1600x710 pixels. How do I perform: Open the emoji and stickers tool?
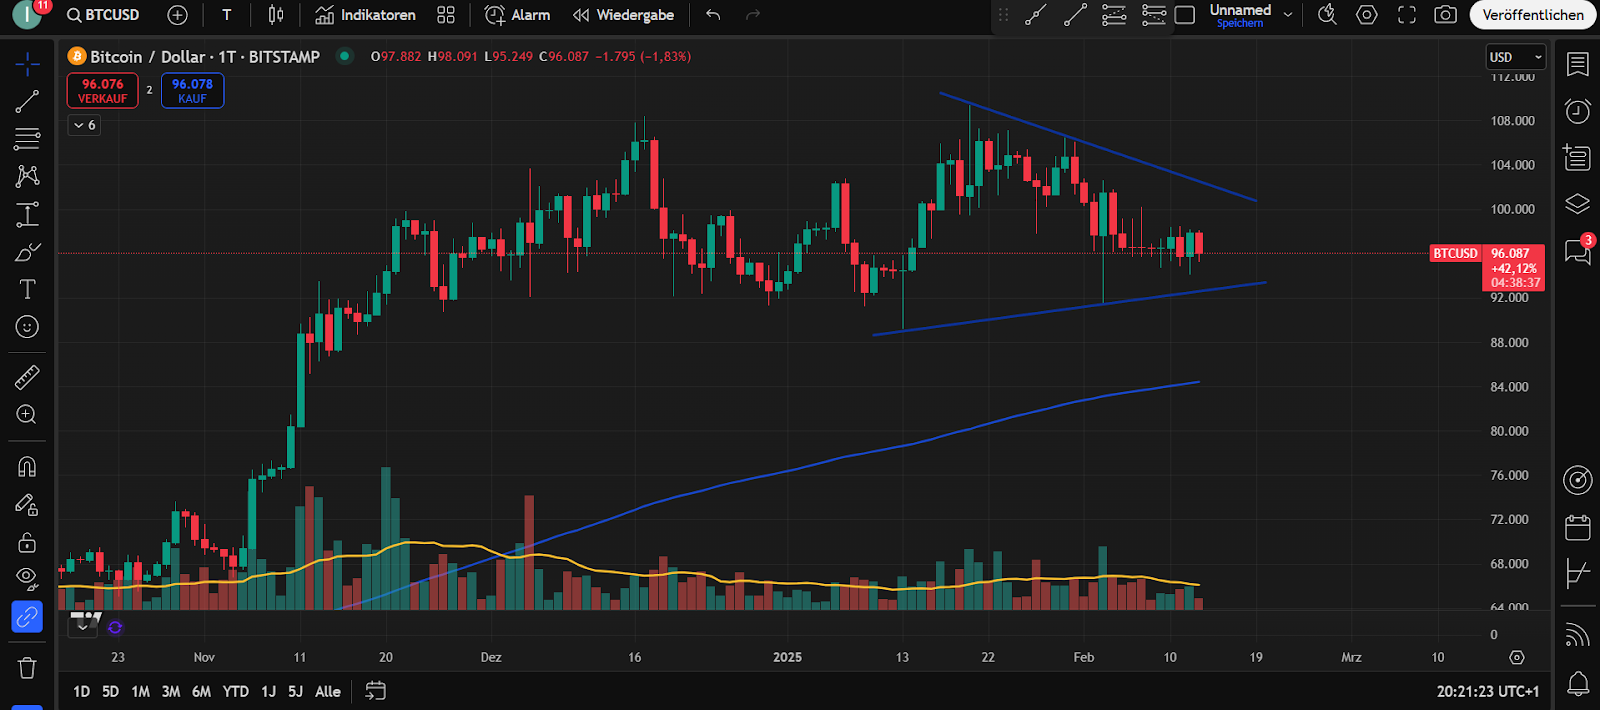[27, 327]
